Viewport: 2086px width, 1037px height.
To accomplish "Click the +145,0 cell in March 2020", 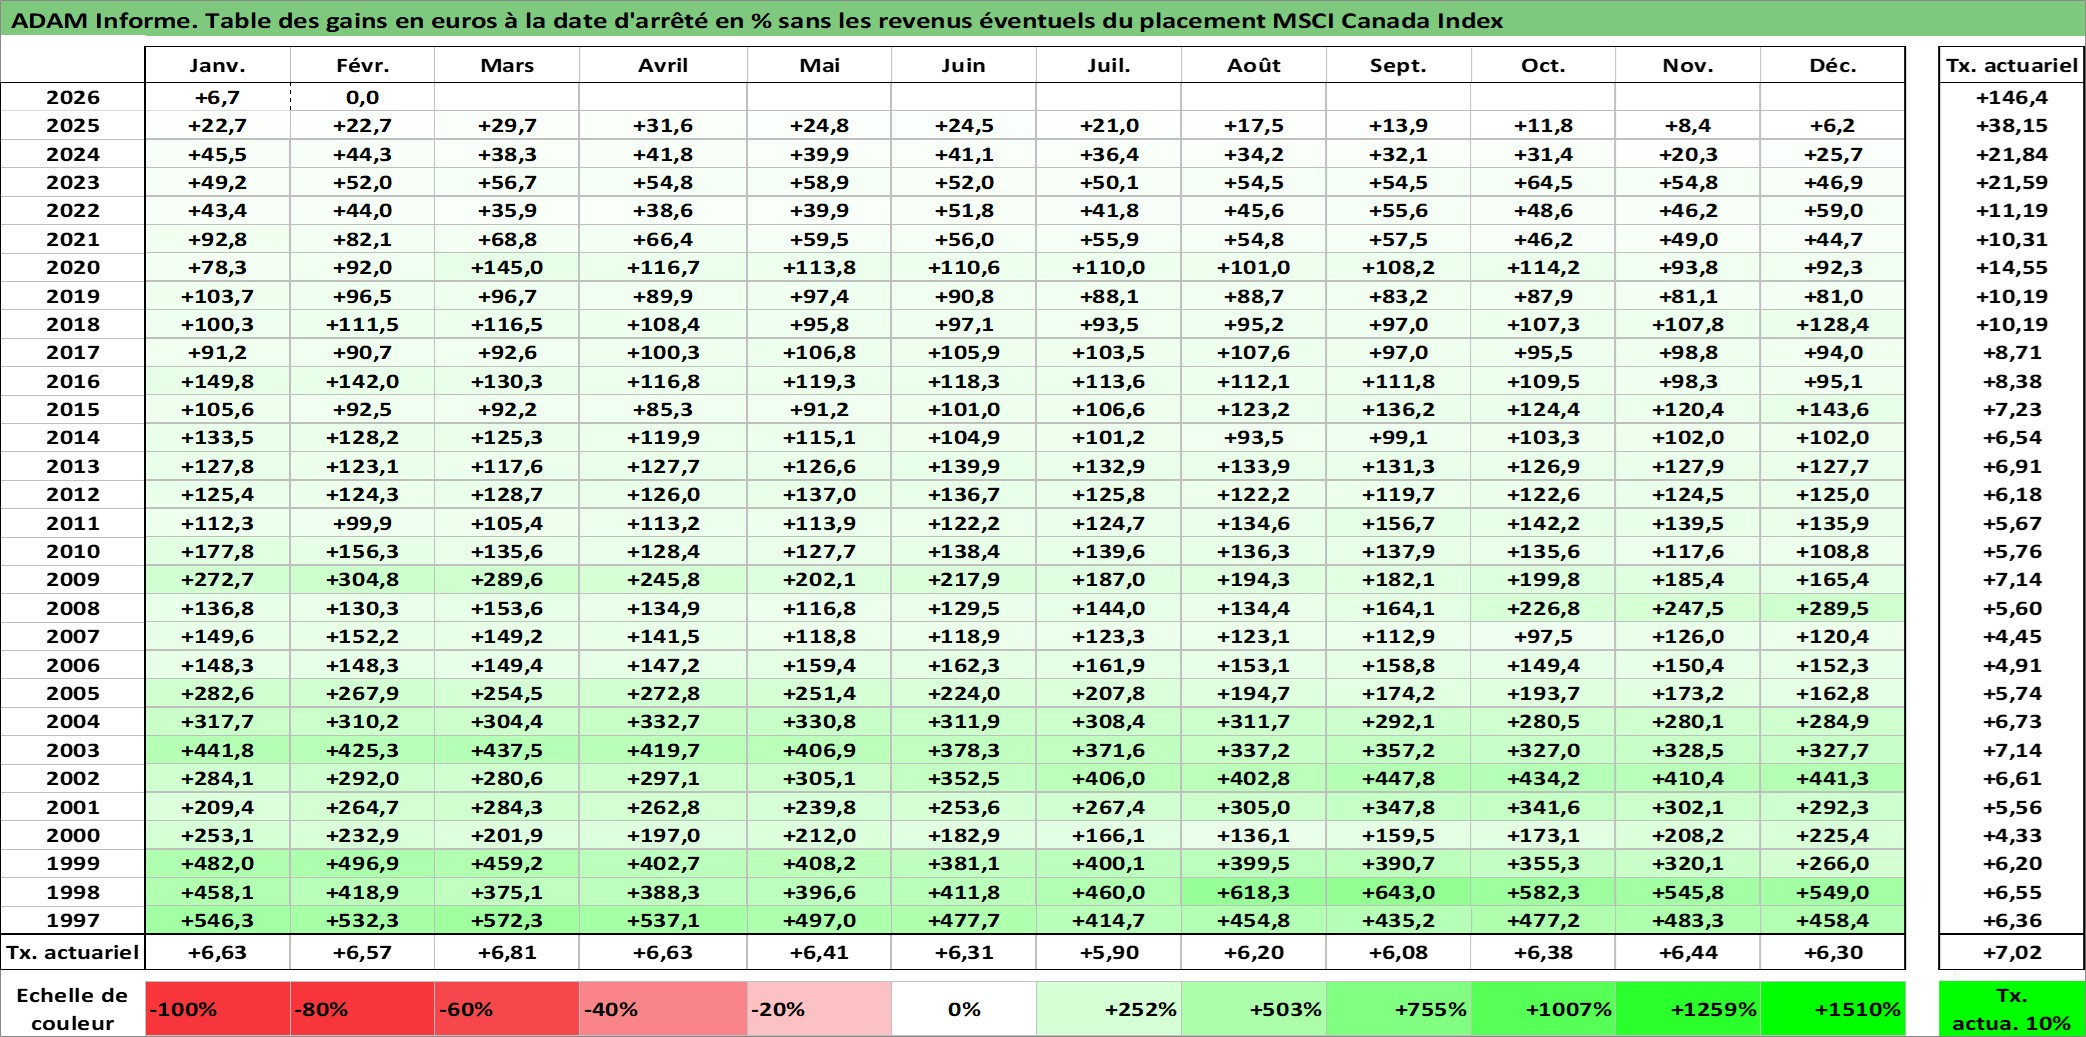I will (507, 267).
